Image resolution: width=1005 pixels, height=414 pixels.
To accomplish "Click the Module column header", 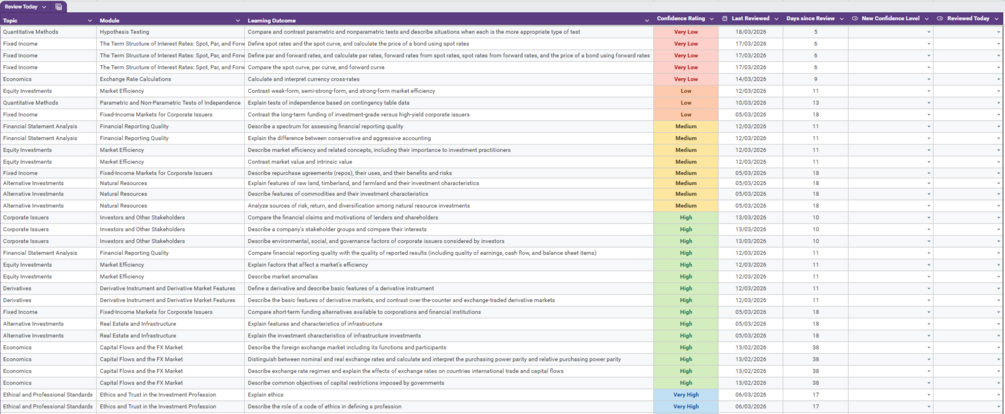I will (170, 21).
